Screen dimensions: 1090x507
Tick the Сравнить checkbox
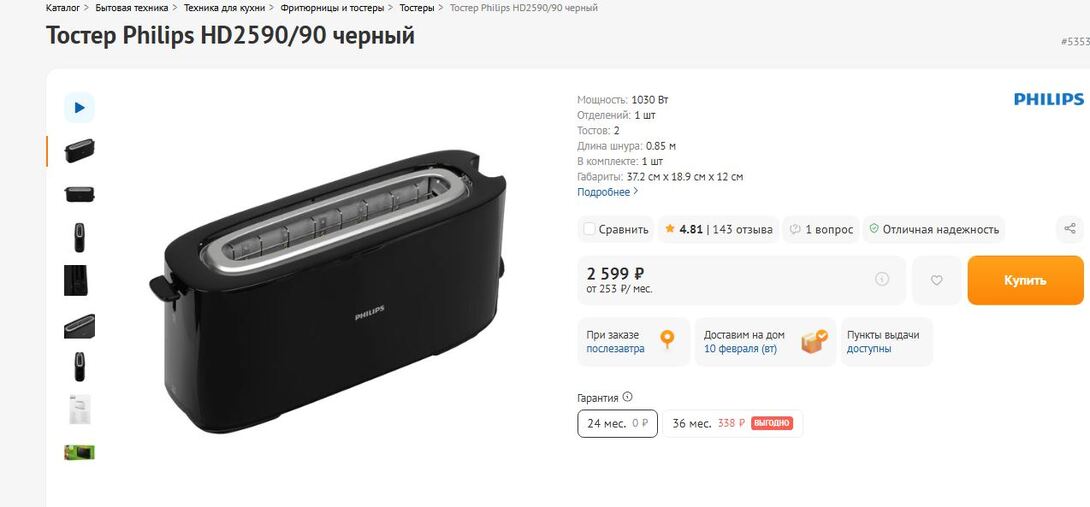click(589, 230)
